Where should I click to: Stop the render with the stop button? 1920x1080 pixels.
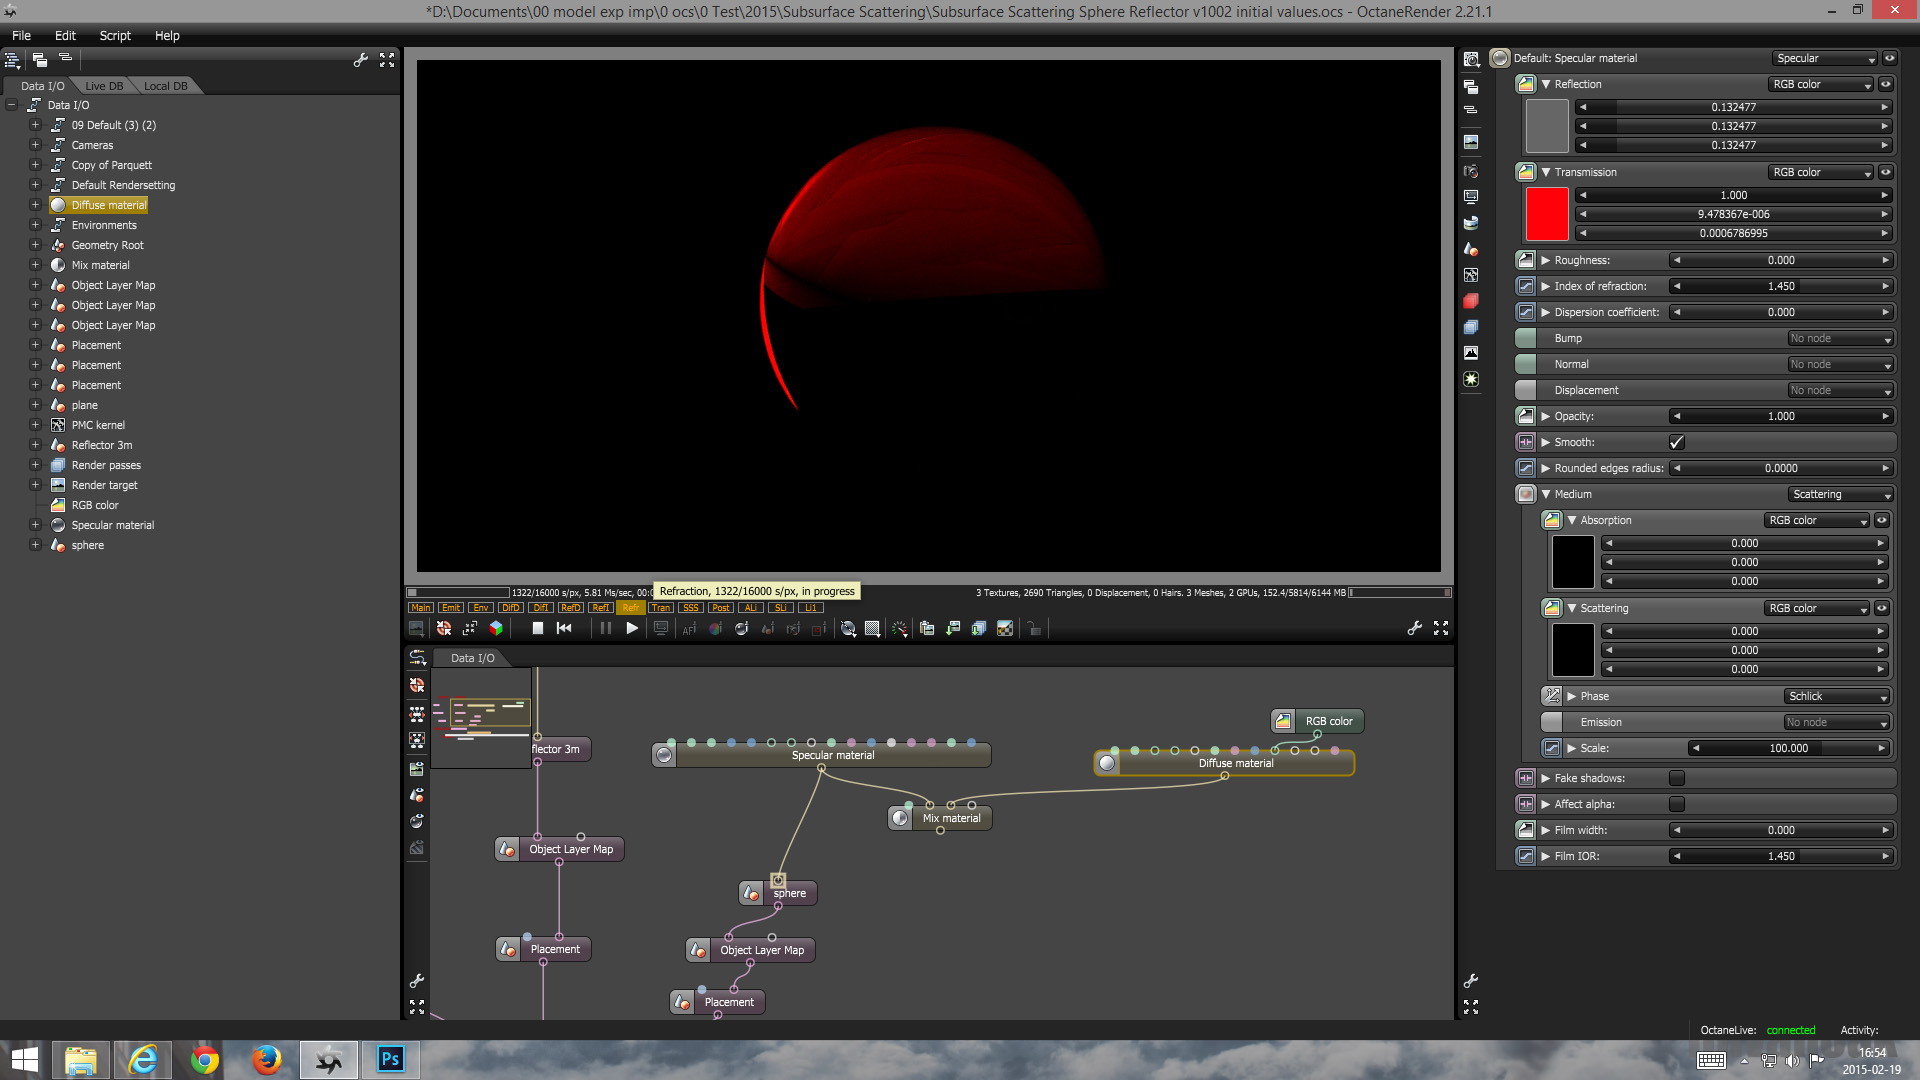537,628
